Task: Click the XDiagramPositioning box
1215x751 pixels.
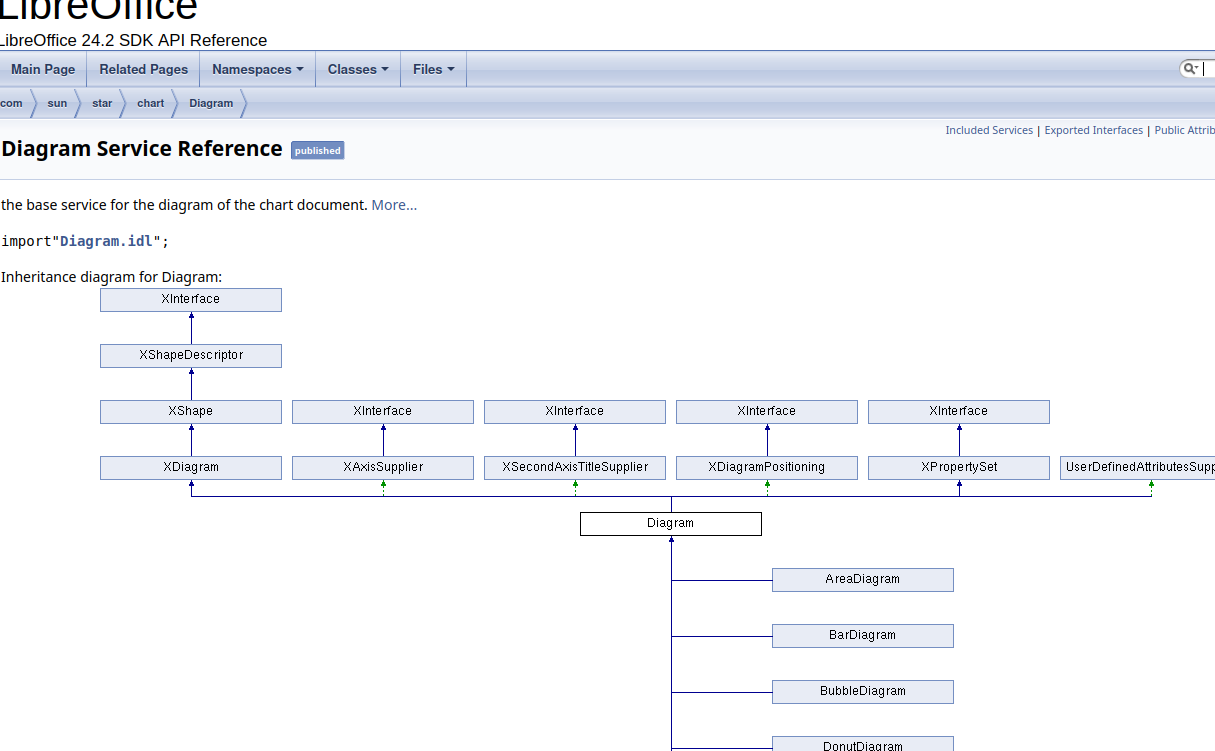Action: (767, 467)
